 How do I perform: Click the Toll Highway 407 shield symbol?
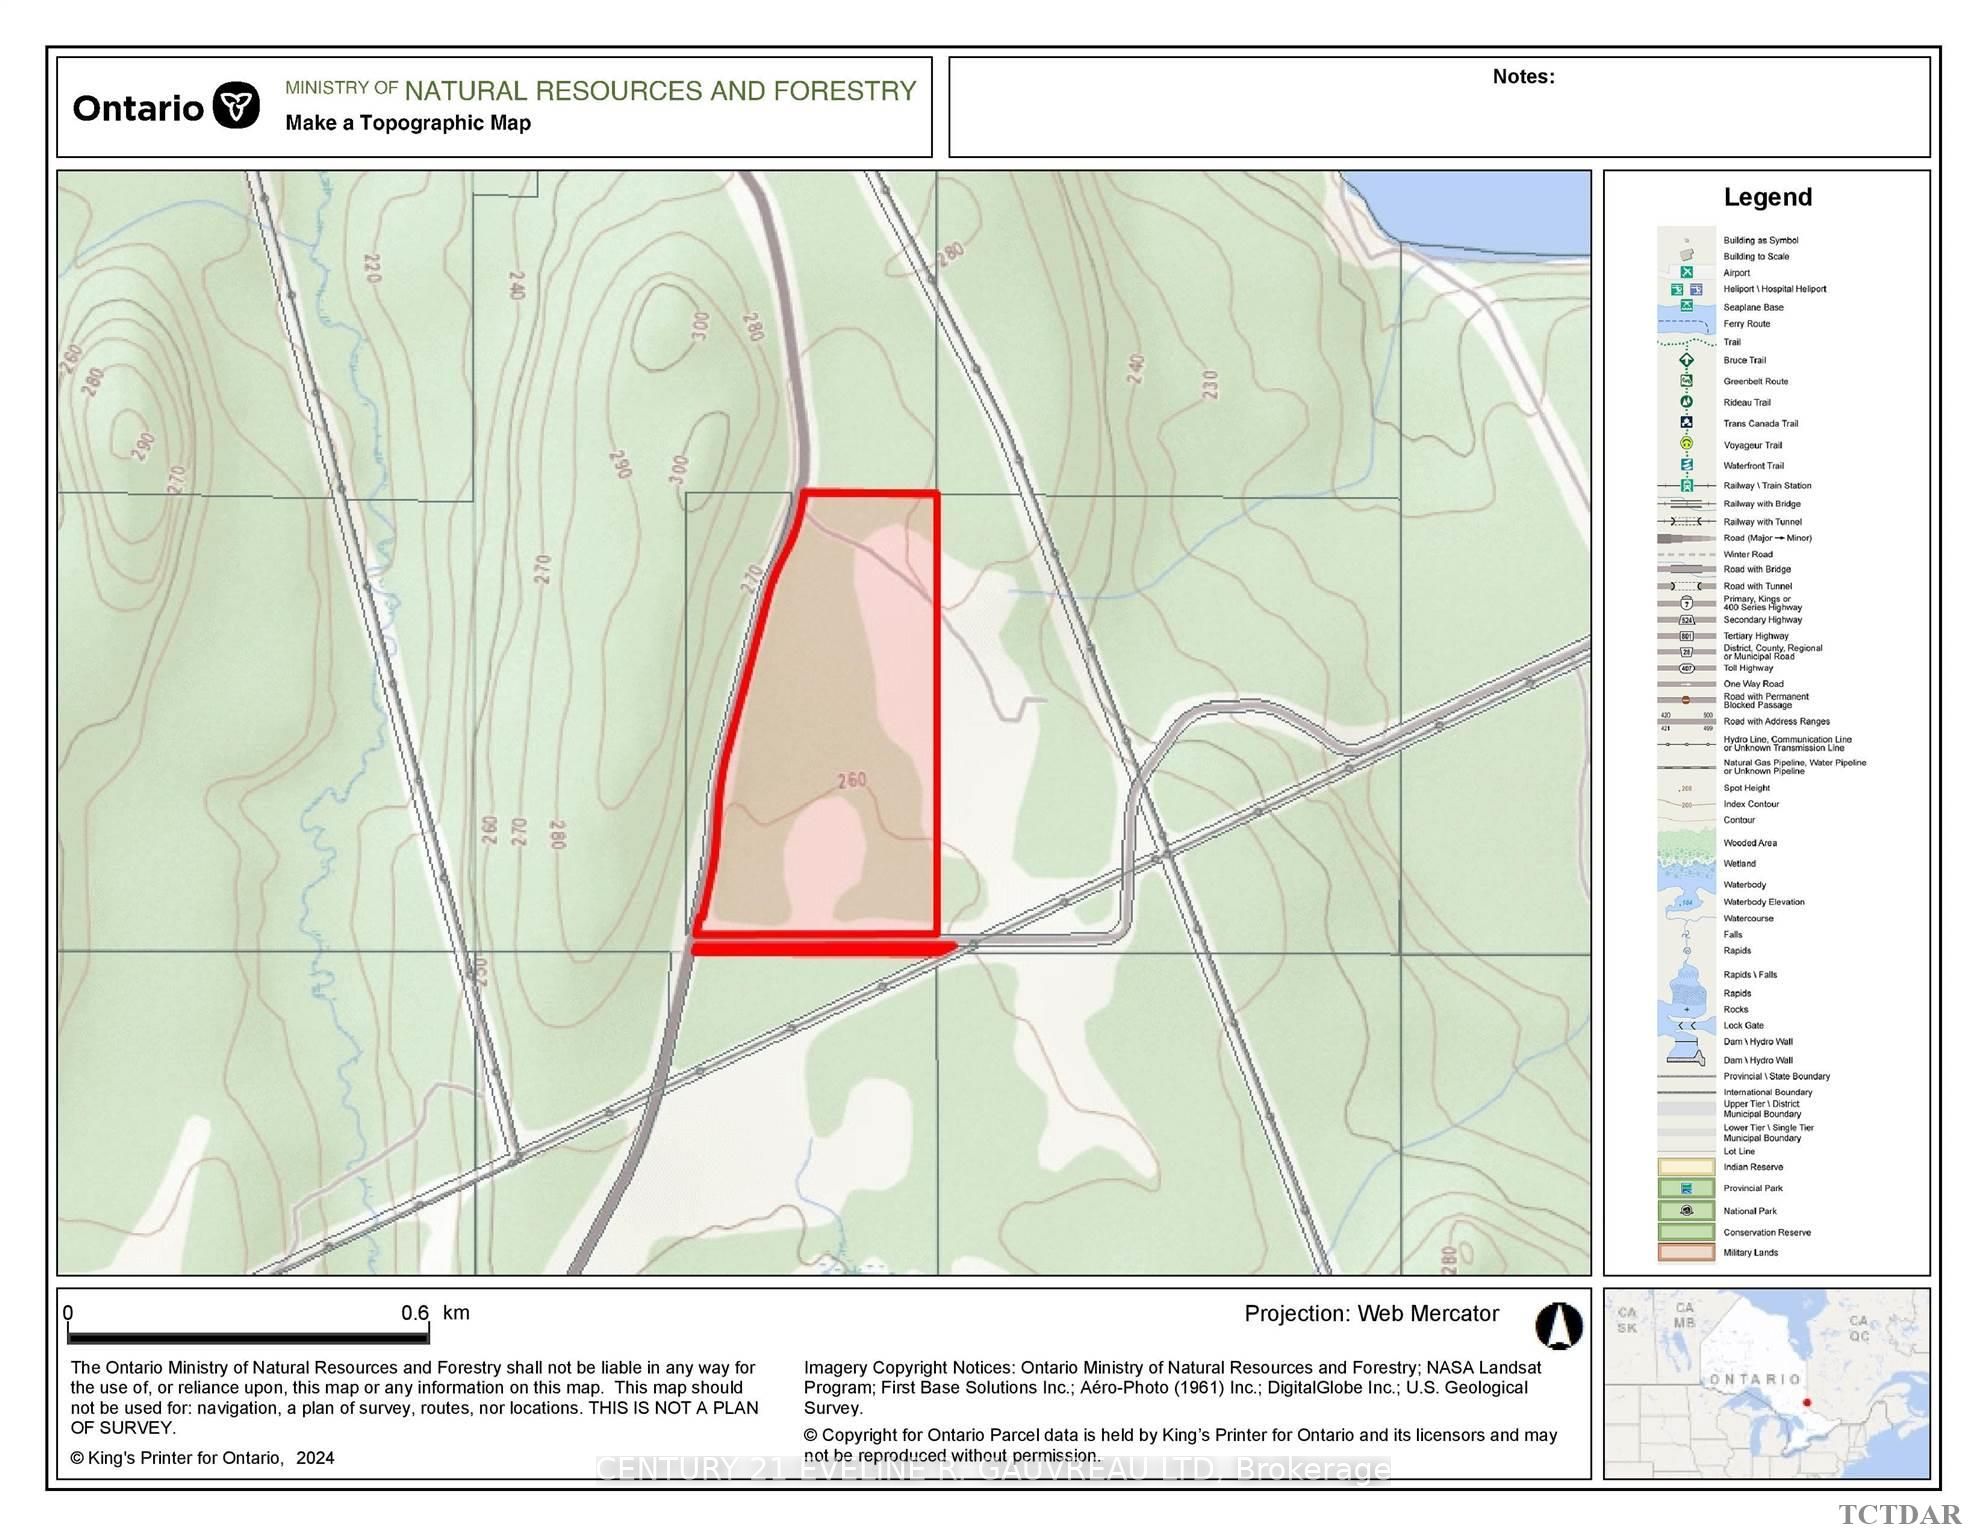(x=1686, y=668)
